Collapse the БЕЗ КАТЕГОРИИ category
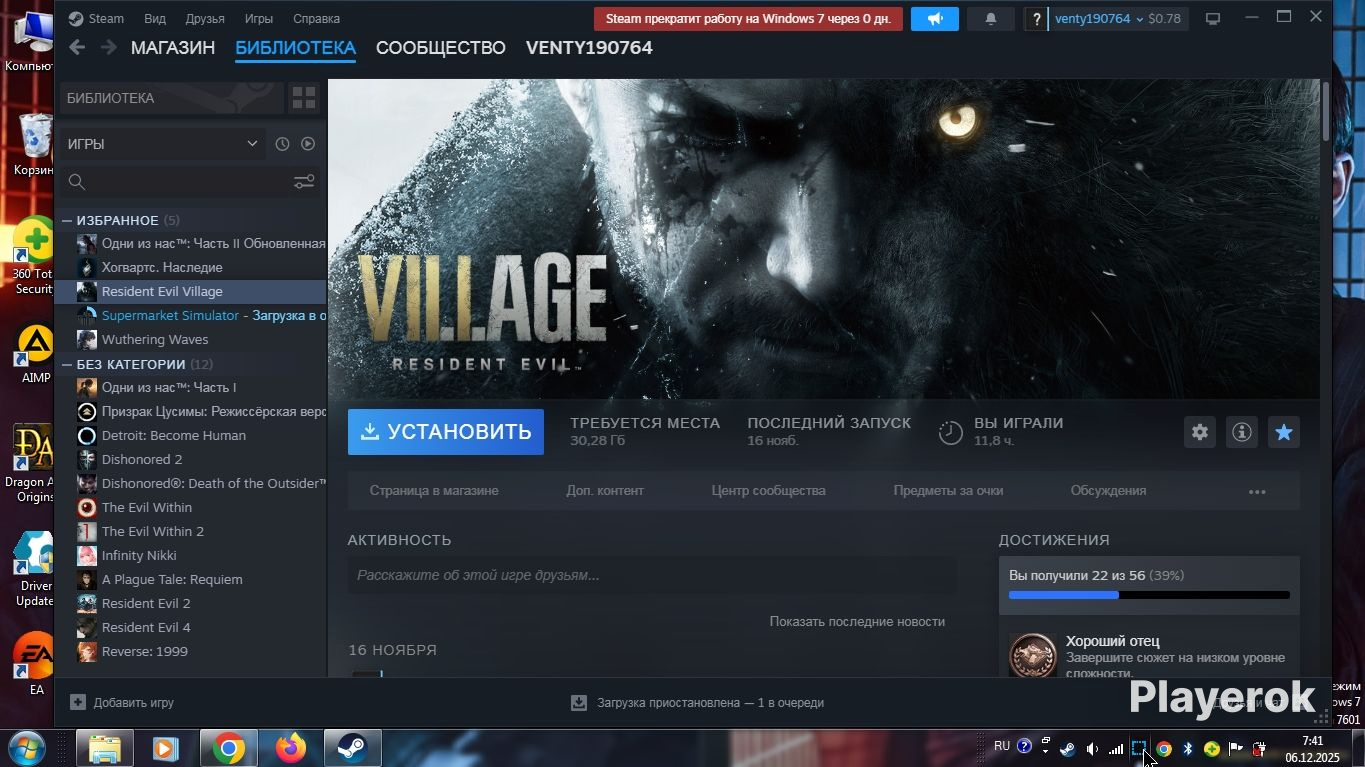The width and height of the screenshot is (1365, 767). pyautogui.click(x=67, y=364)
